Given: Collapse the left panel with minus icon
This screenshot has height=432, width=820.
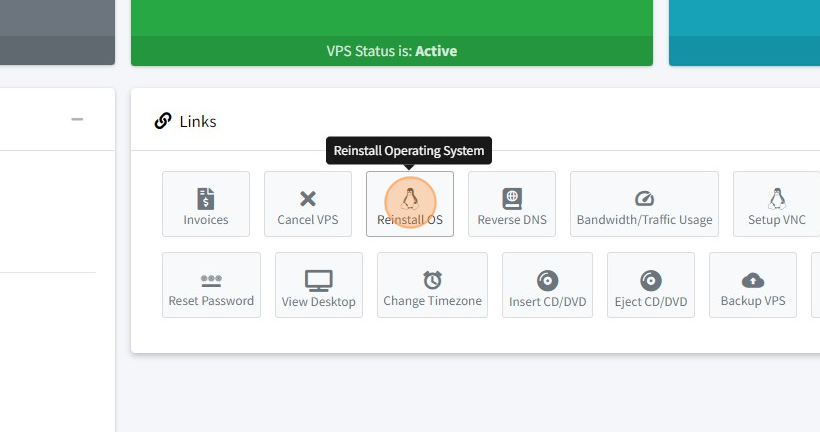Looking at the screenshot, I should [77, 119].
